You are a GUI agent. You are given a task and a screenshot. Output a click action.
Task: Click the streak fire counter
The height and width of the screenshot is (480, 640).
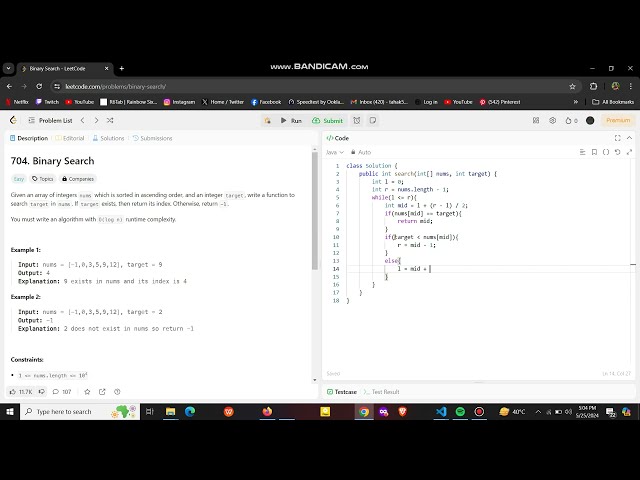[x=571, y=120]
